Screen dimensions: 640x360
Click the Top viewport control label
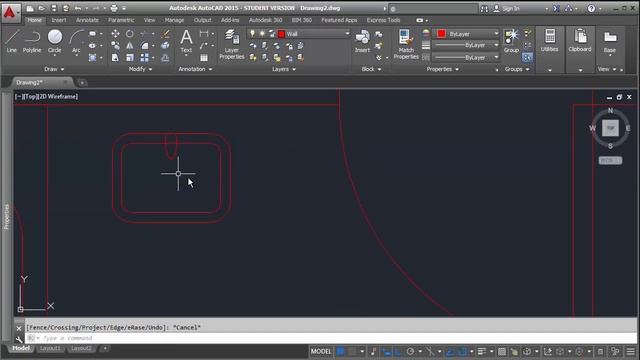[31, 97]
